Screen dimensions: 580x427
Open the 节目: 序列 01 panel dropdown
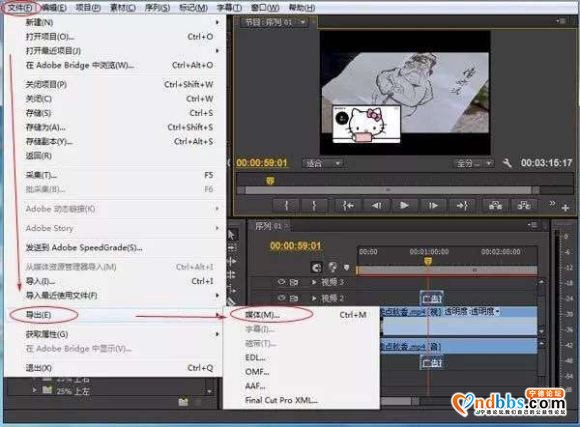point(303,22)
